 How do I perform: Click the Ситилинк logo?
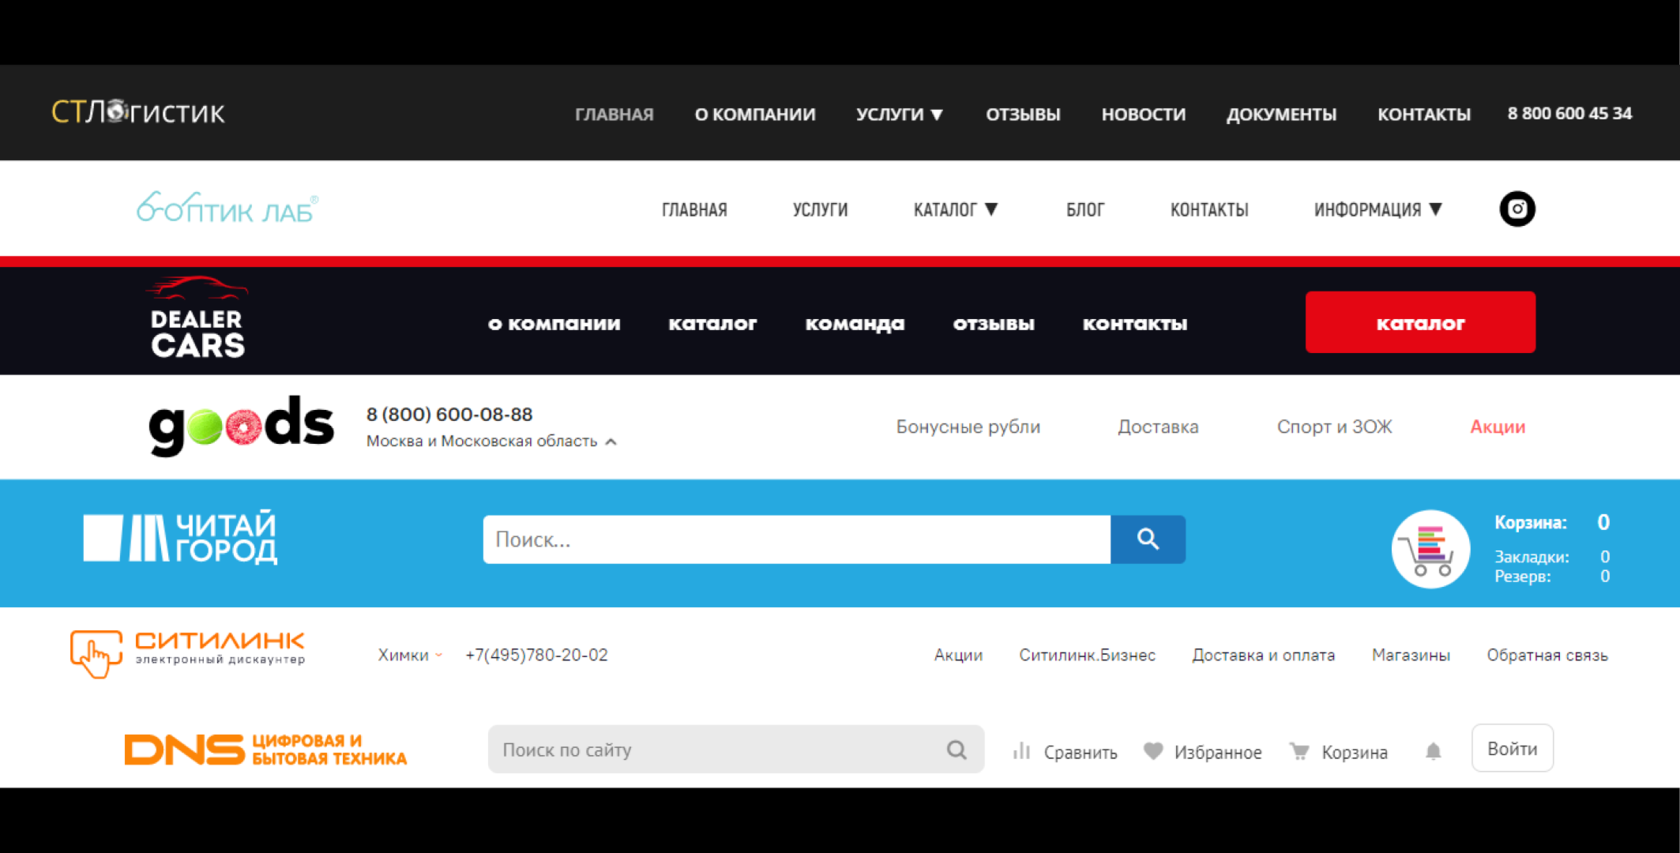point(187,654)
